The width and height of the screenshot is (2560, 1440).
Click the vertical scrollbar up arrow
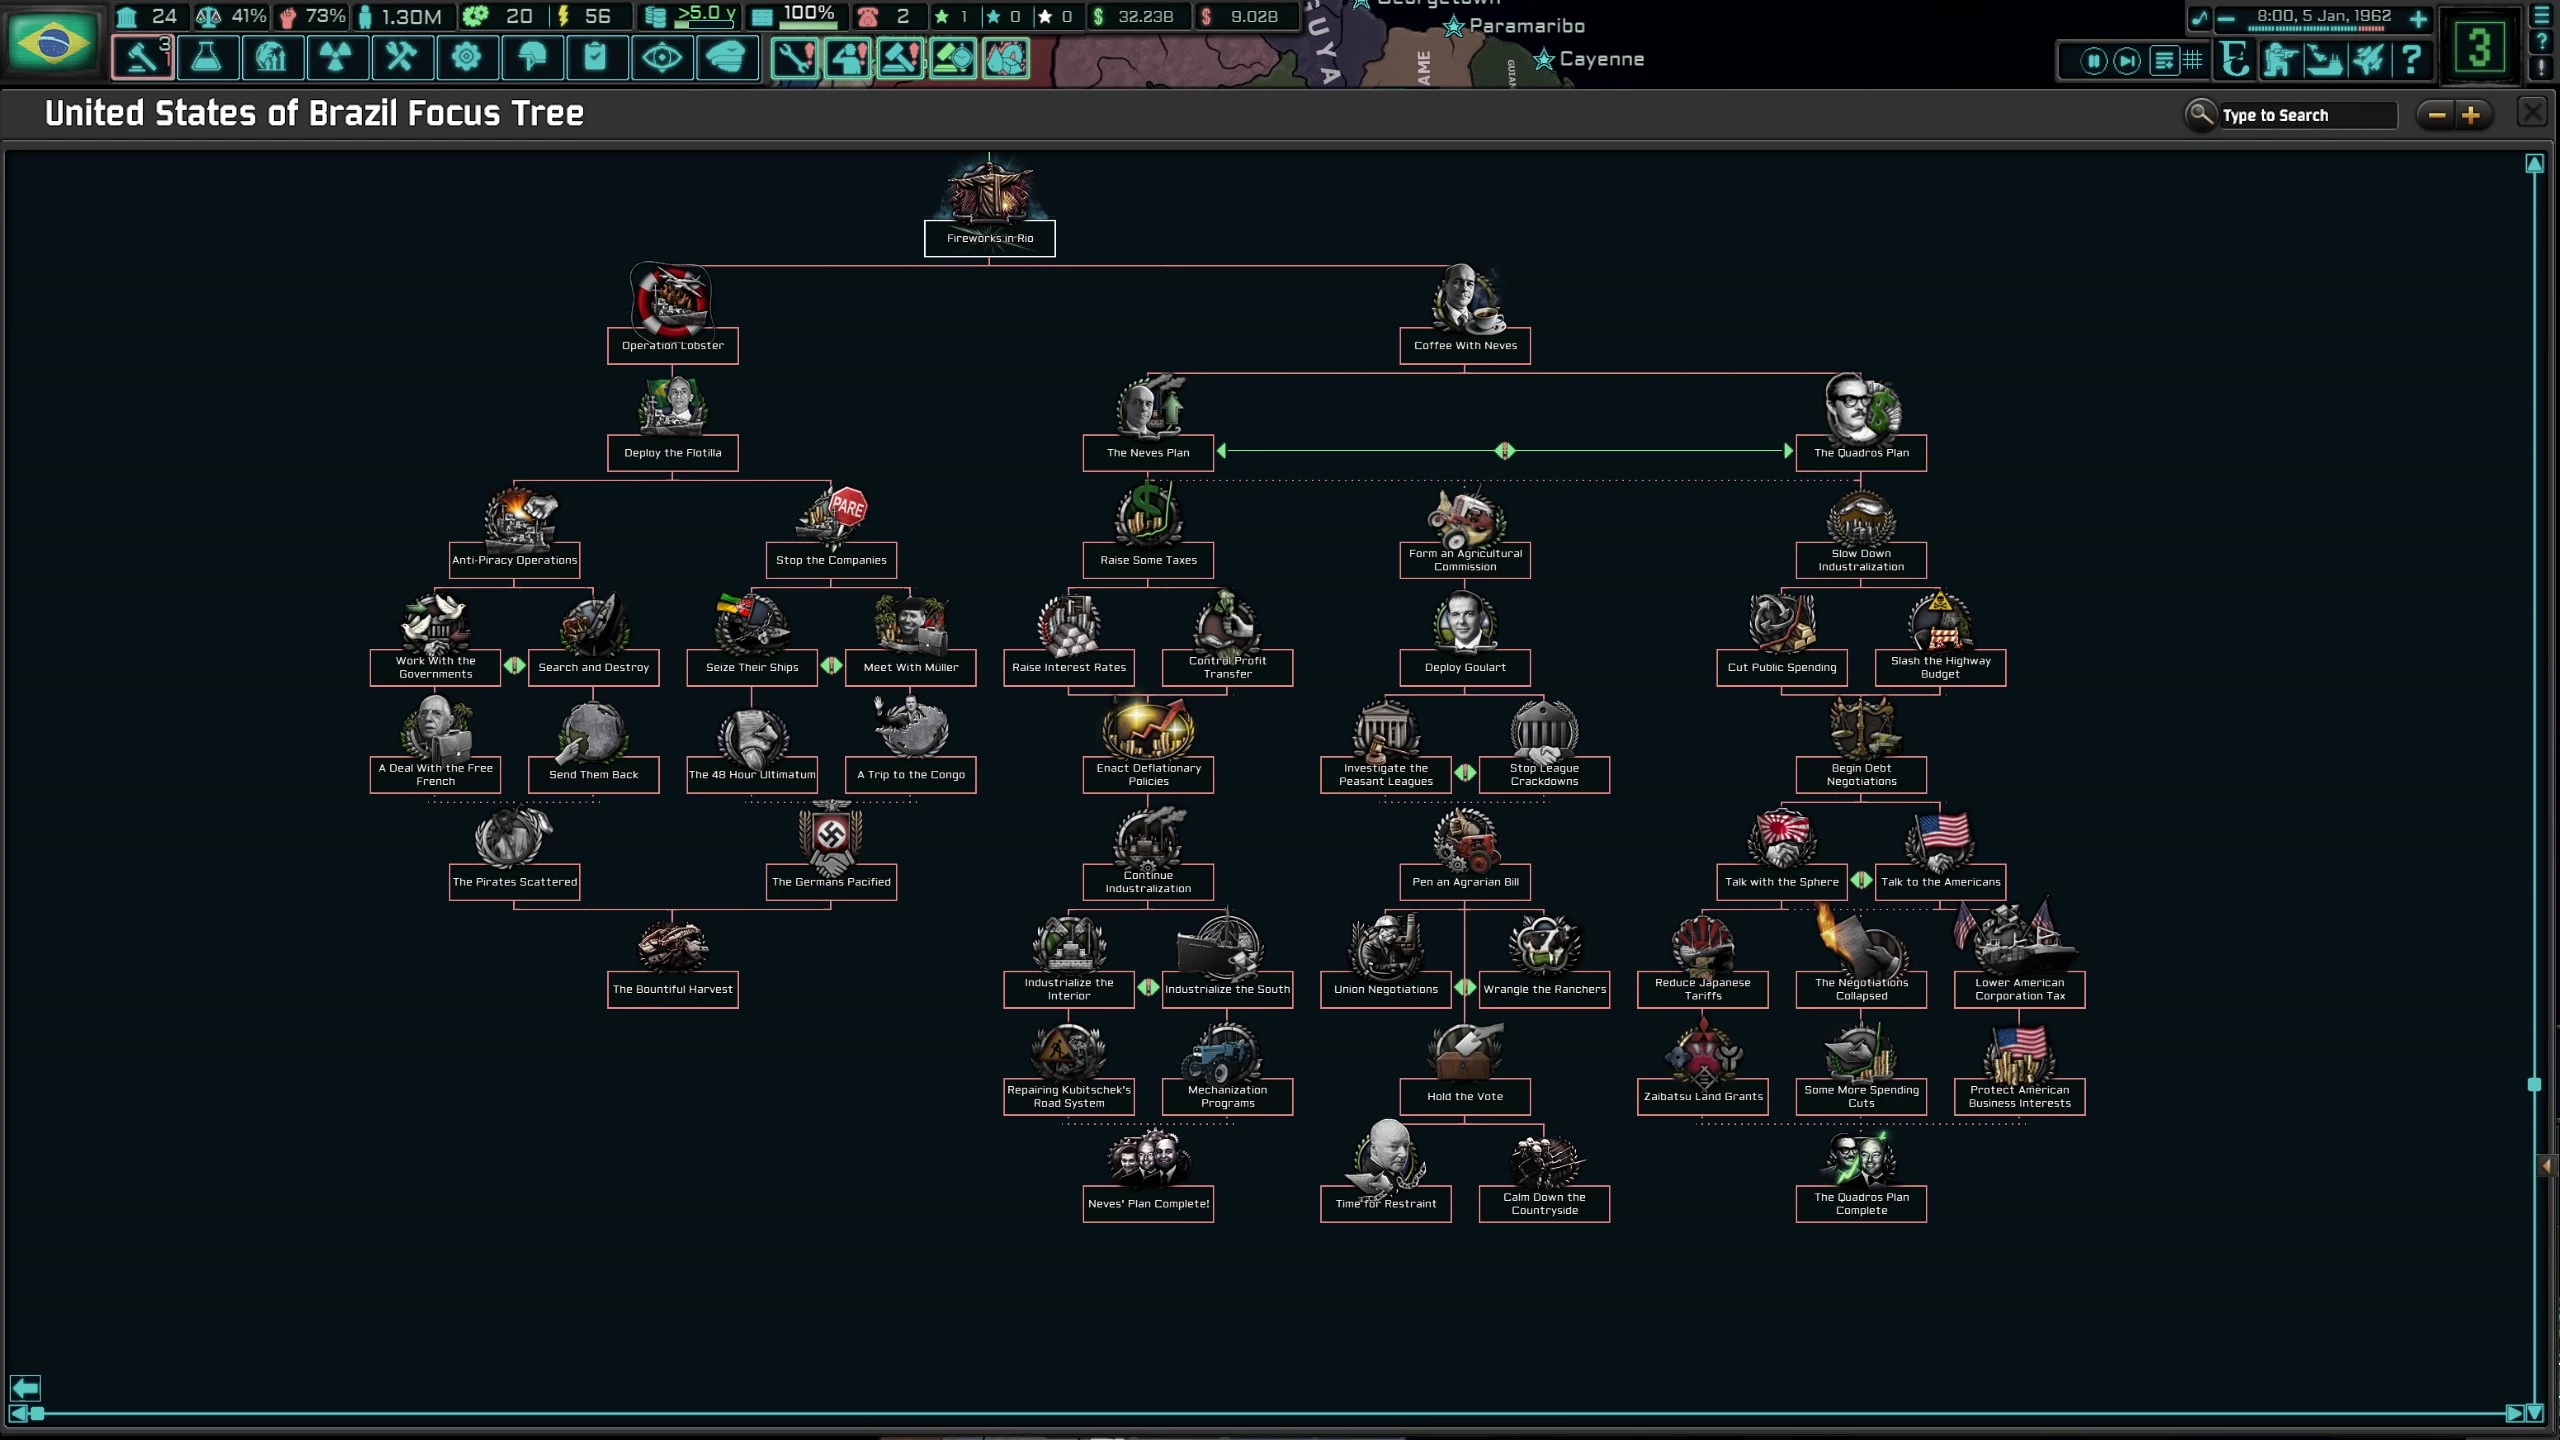2534,164
